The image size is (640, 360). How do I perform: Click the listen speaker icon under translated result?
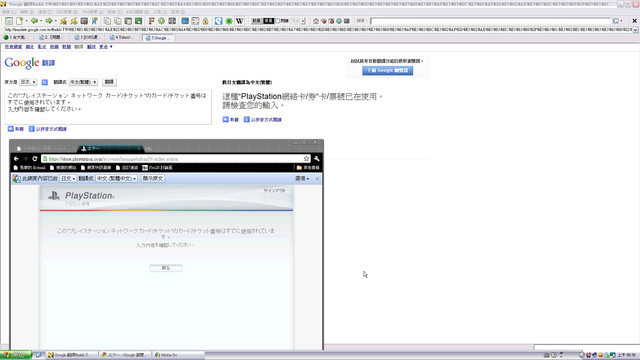coord(225,119)
